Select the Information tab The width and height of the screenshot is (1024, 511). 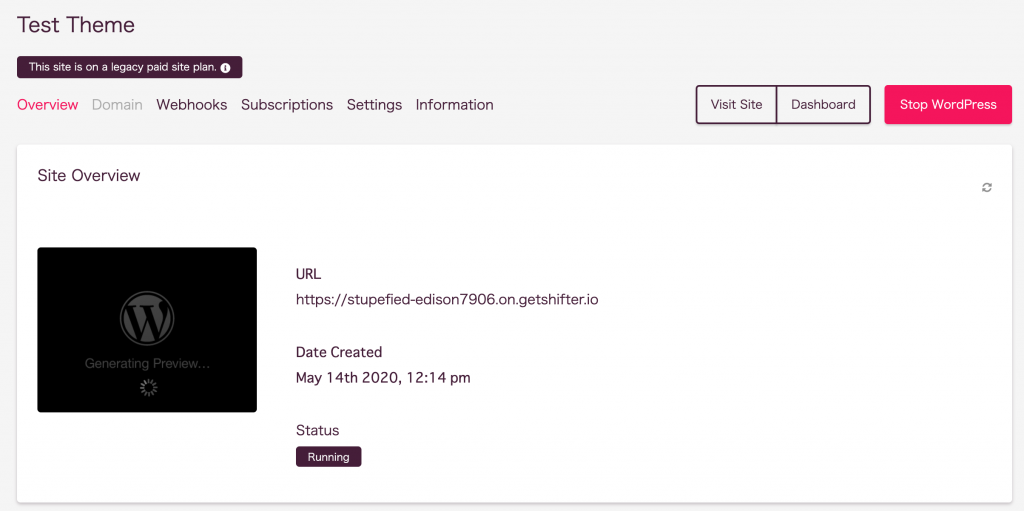[x=455, y=105]
